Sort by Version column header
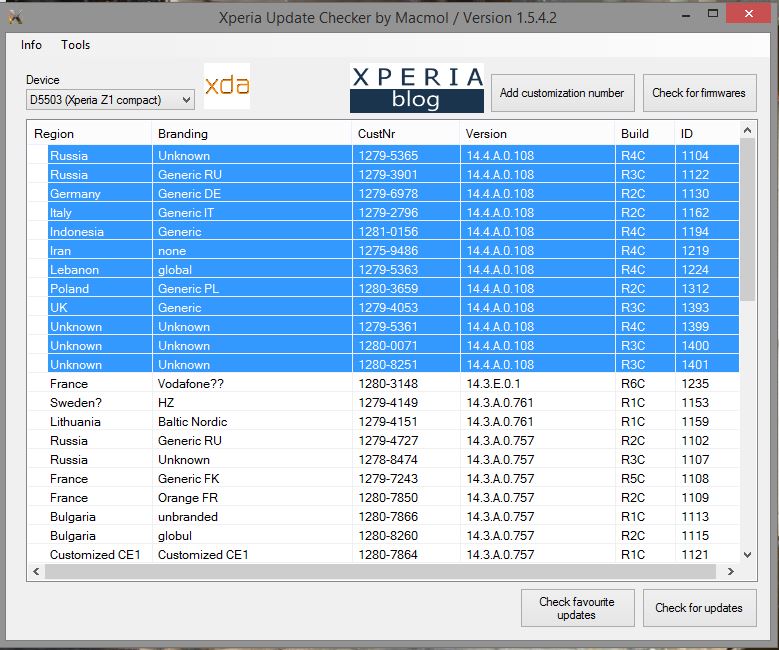 click(x=537, y=134)
